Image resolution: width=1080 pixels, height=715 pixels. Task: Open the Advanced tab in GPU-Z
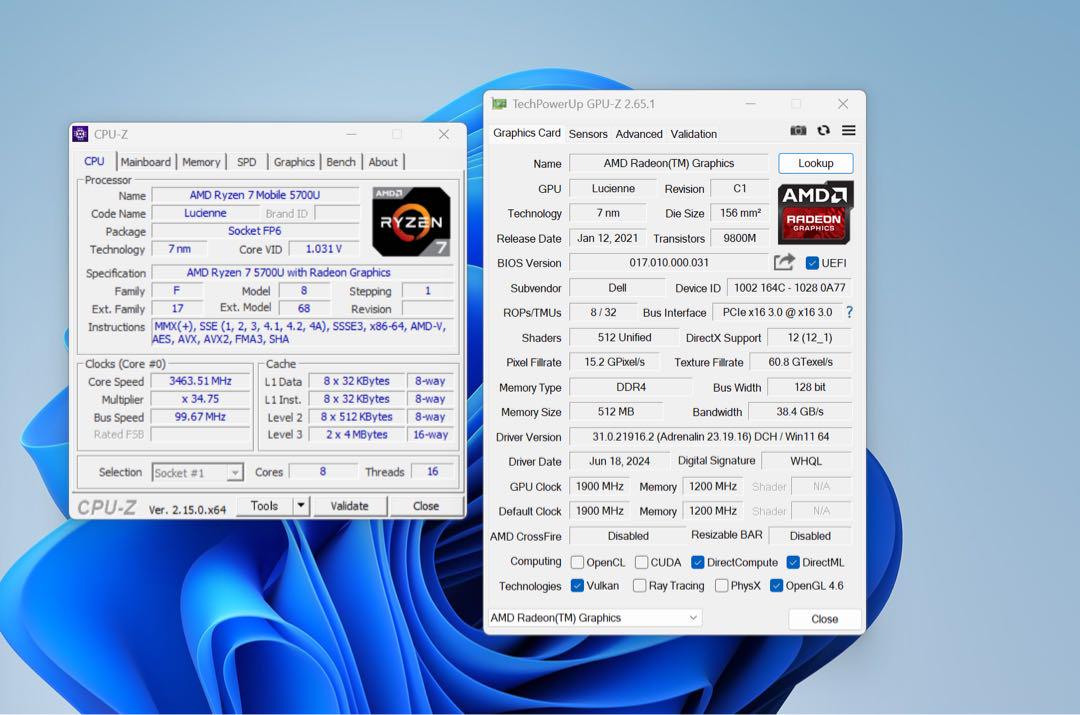click(639, 134)
